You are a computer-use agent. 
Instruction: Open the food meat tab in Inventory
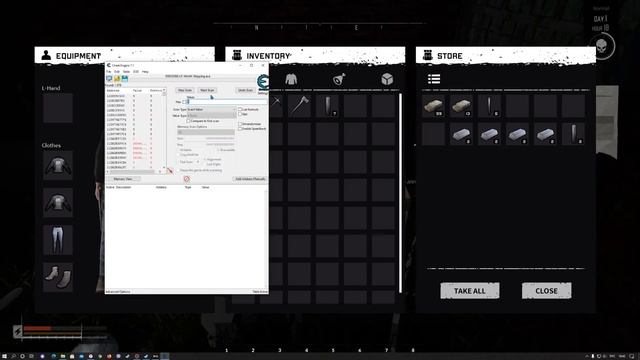coord(339,79)
